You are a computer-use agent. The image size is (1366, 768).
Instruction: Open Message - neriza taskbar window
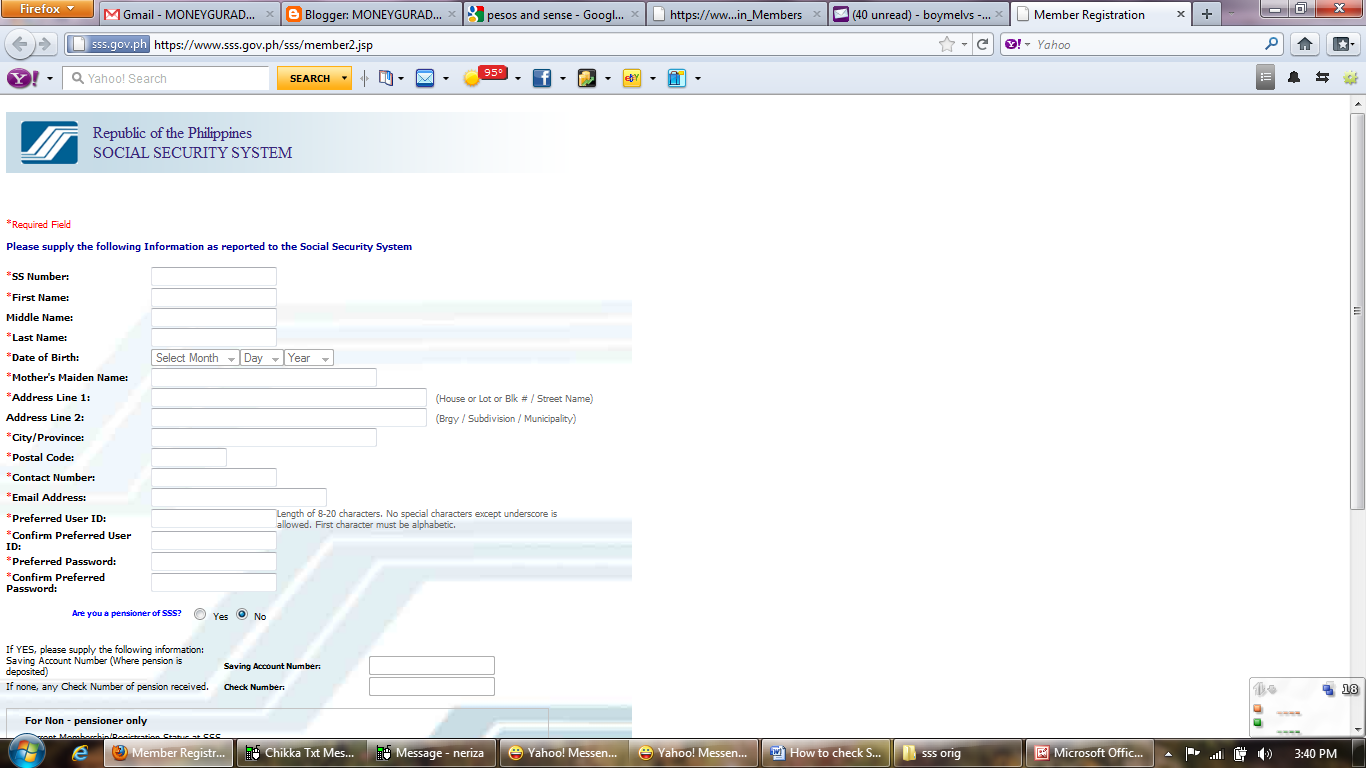[x=433, y=753]
